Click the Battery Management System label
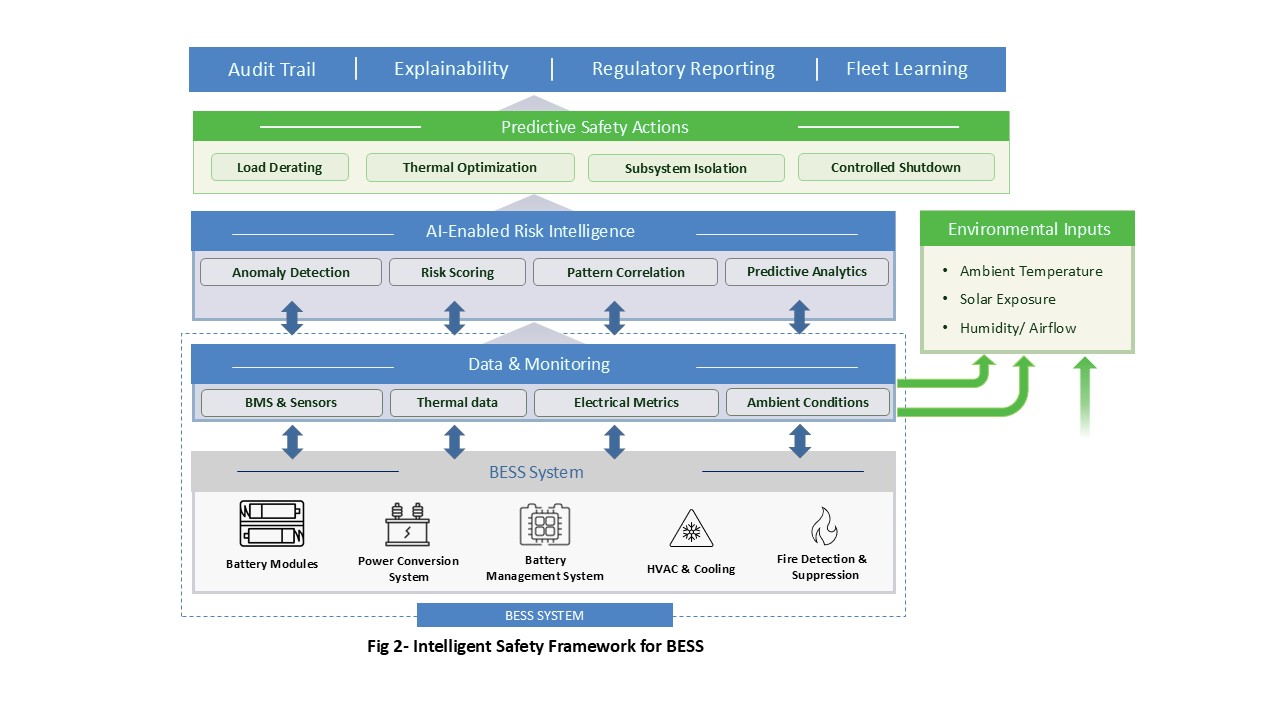This screenshot has width=1280, height=720. (x=545, y=568)
